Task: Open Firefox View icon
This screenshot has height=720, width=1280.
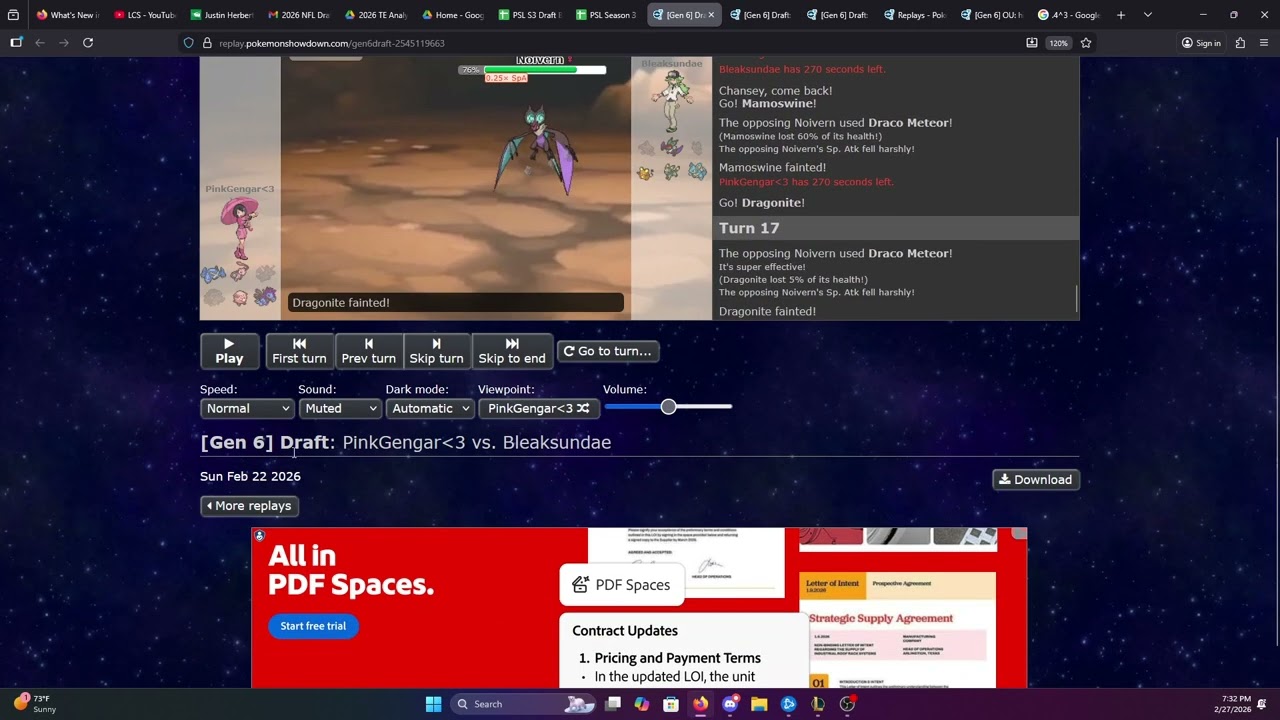Action: pyautogui.click(x=13, y=15)
